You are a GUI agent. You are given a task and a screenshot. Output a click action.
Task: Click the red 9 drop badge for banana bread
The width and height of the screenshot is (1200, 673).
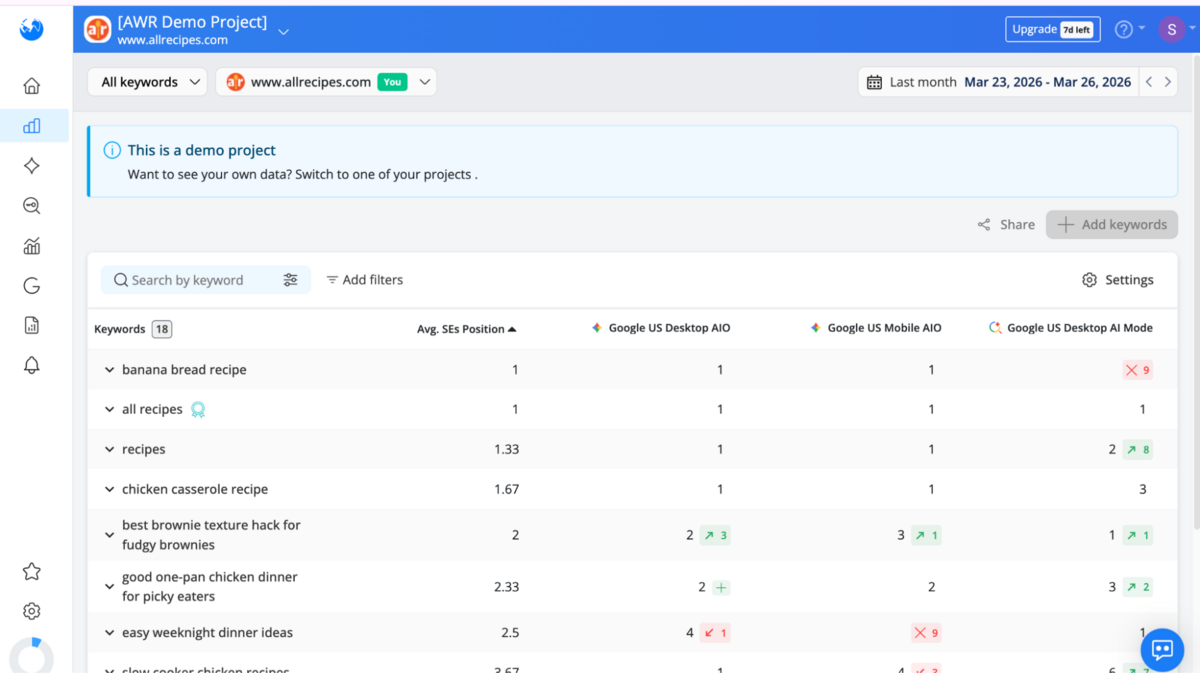point(1137,370)
